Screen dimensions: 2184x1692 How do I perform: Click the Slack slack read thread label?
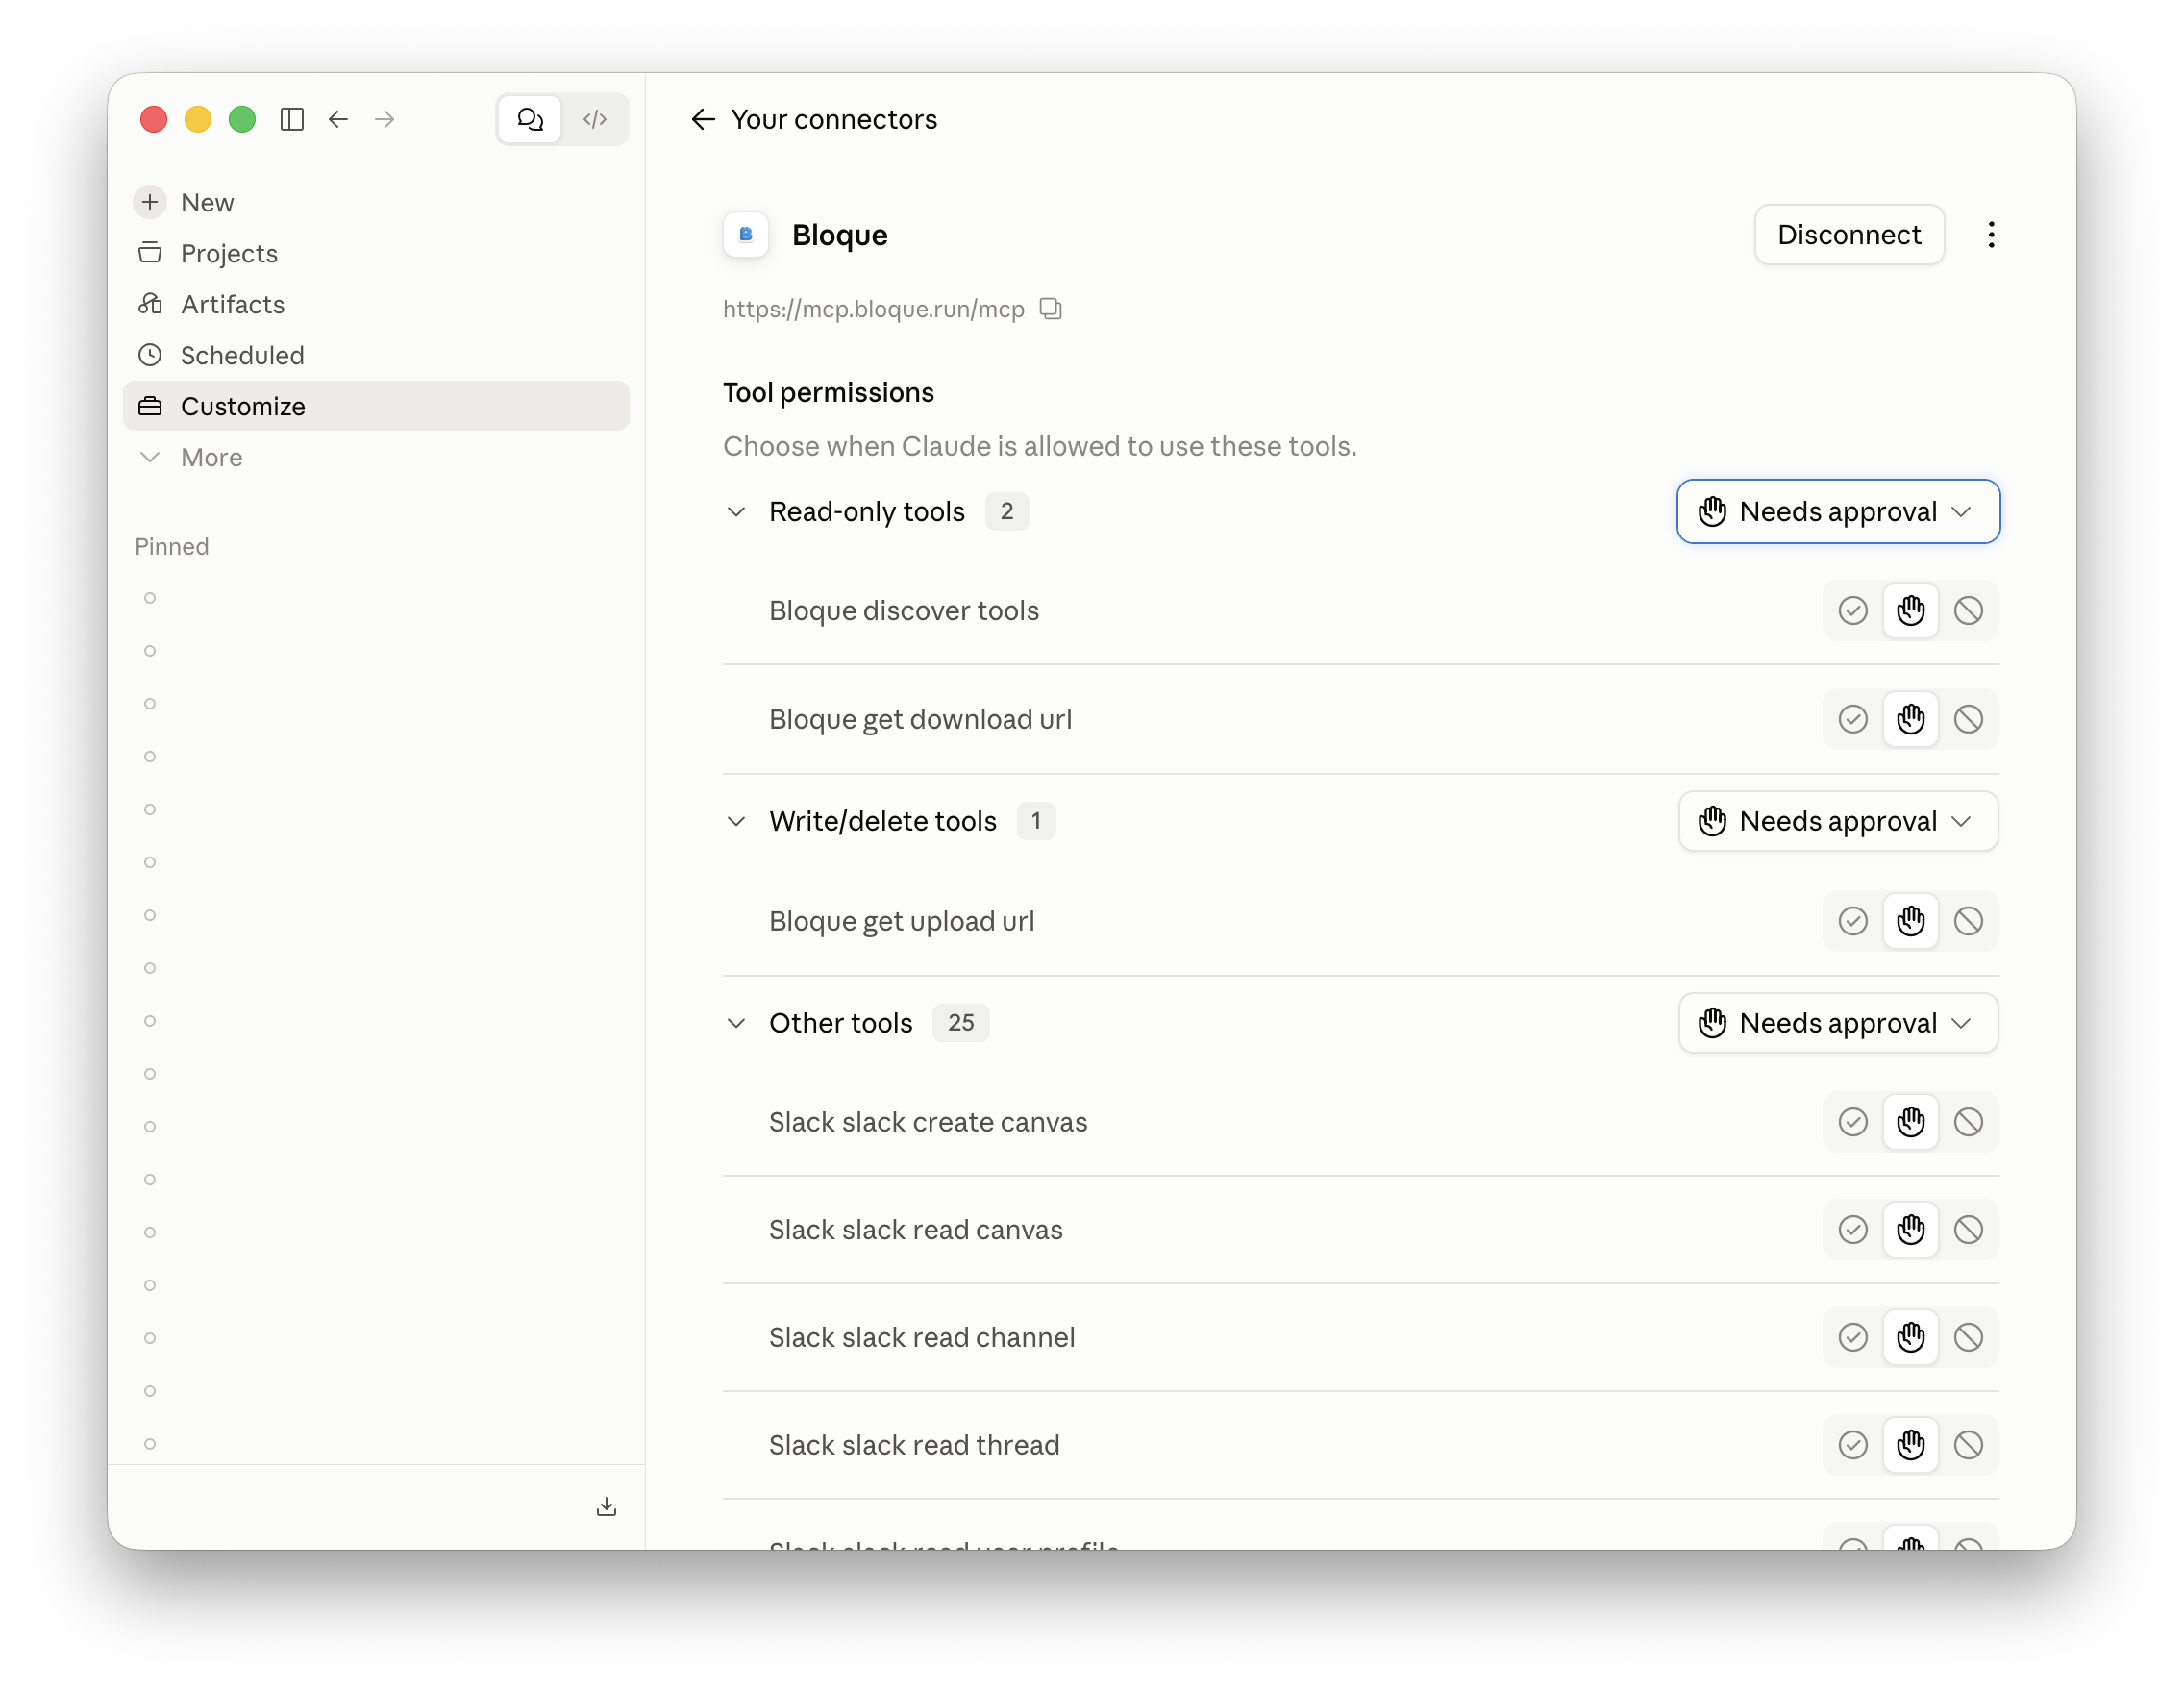pyautogui.click(x=914, y=1445)
